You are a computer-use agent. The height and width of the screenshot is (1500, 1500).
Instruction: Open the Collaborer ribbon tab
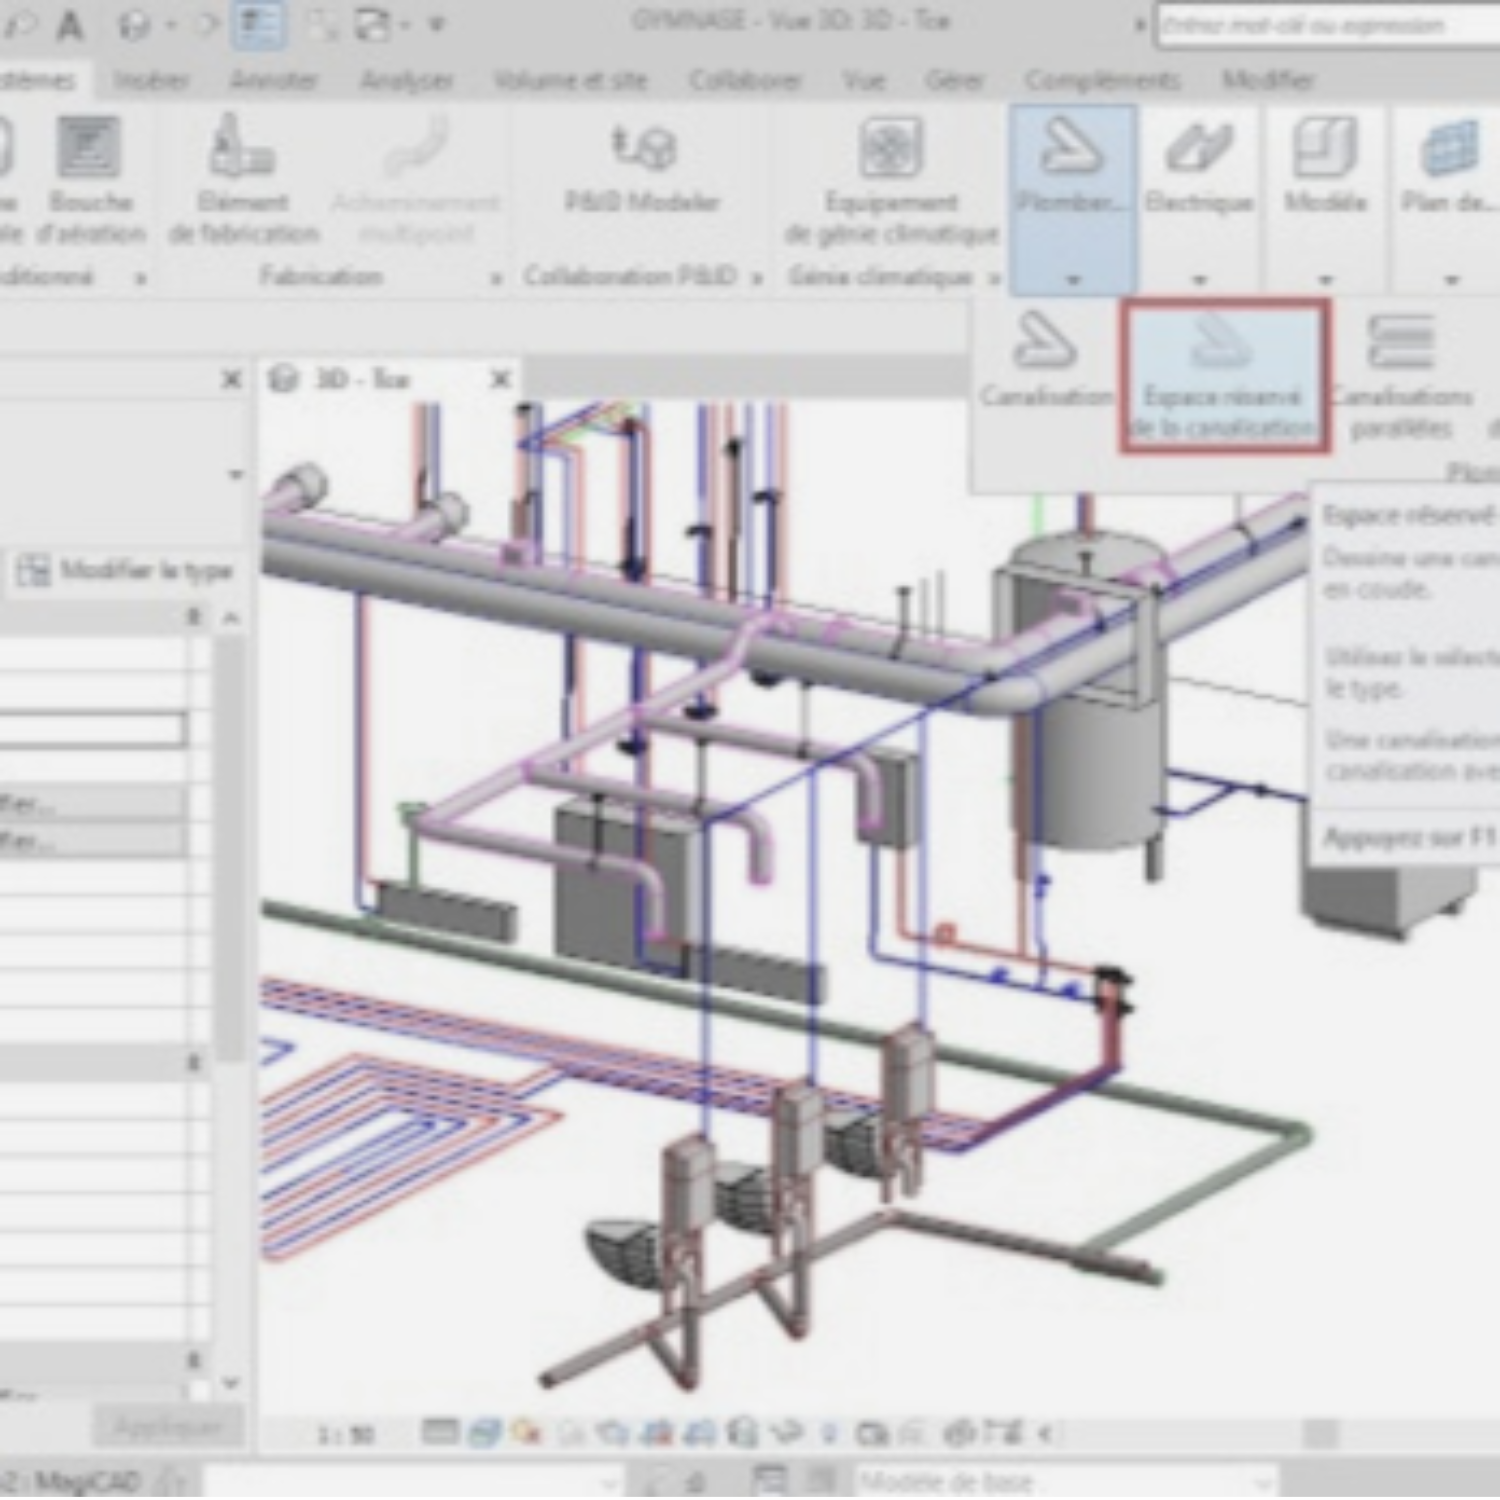pos(745,80)
